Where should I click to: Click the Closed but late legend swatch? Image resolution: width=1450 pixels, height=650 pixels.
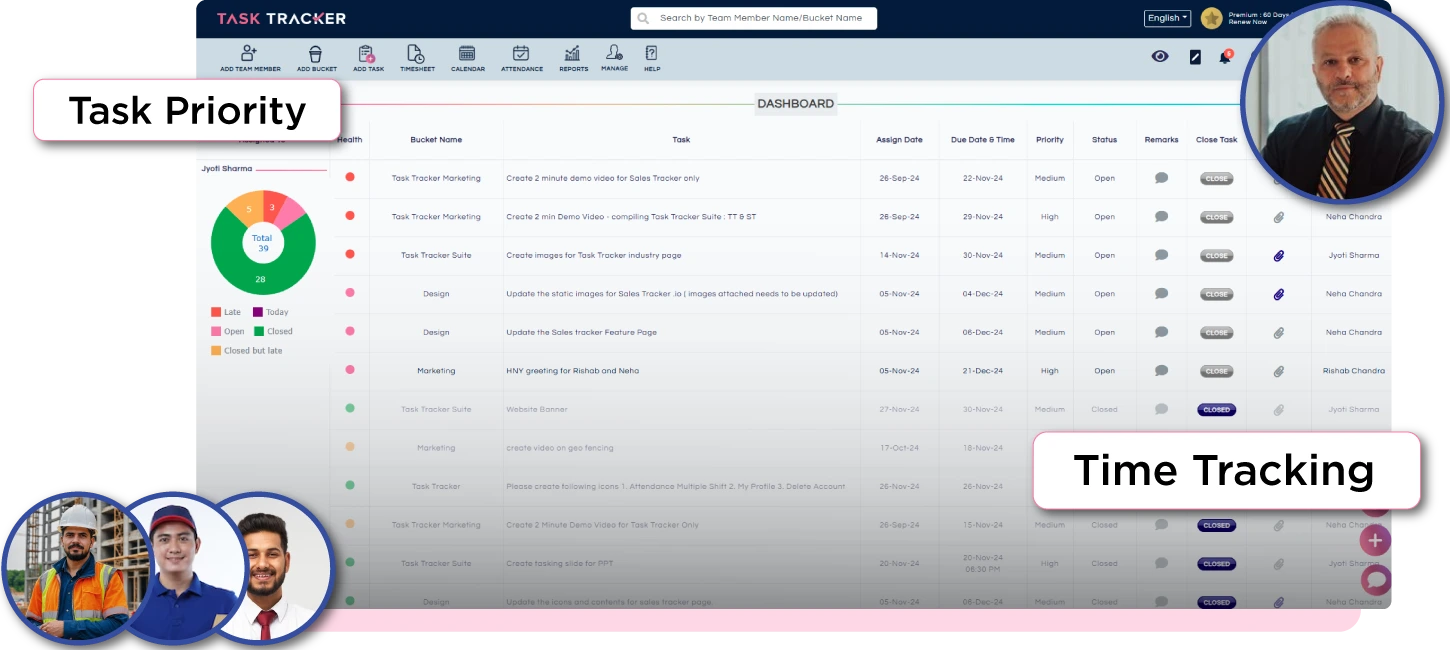point(216,351)
